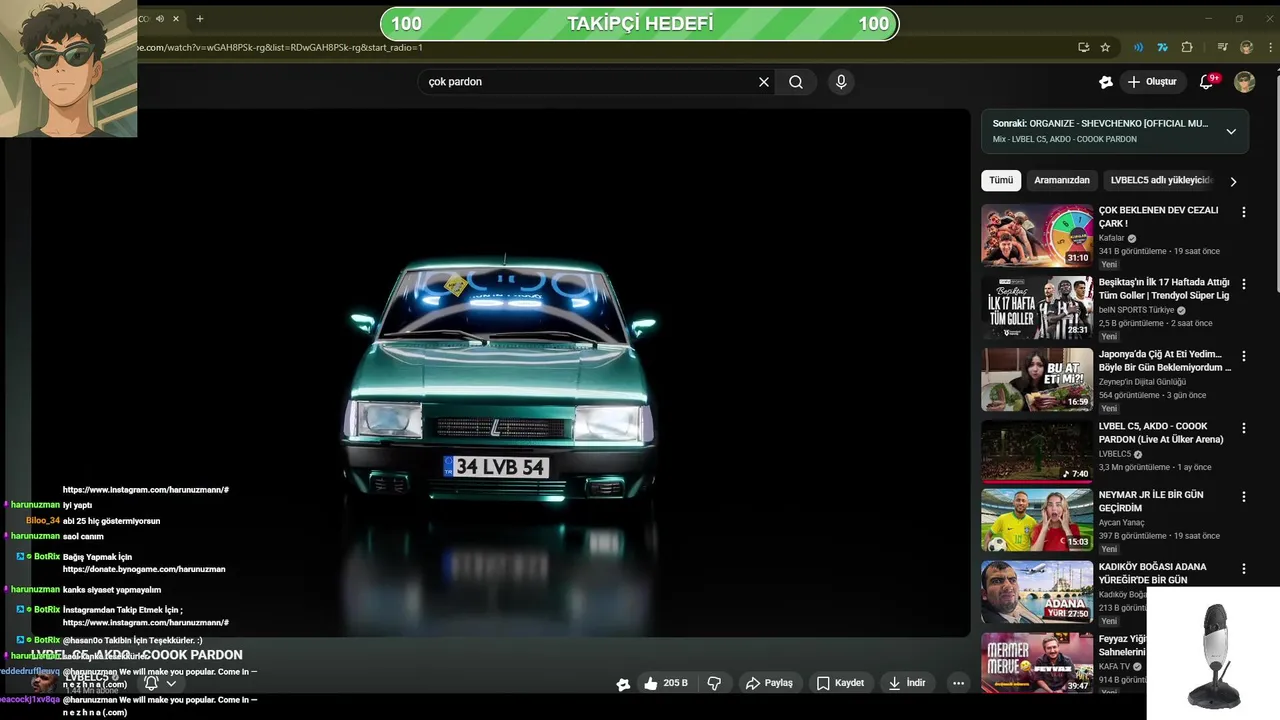Open the YouTube account avatar menu
1280x720 pixels.
(x=1244, y=82)
